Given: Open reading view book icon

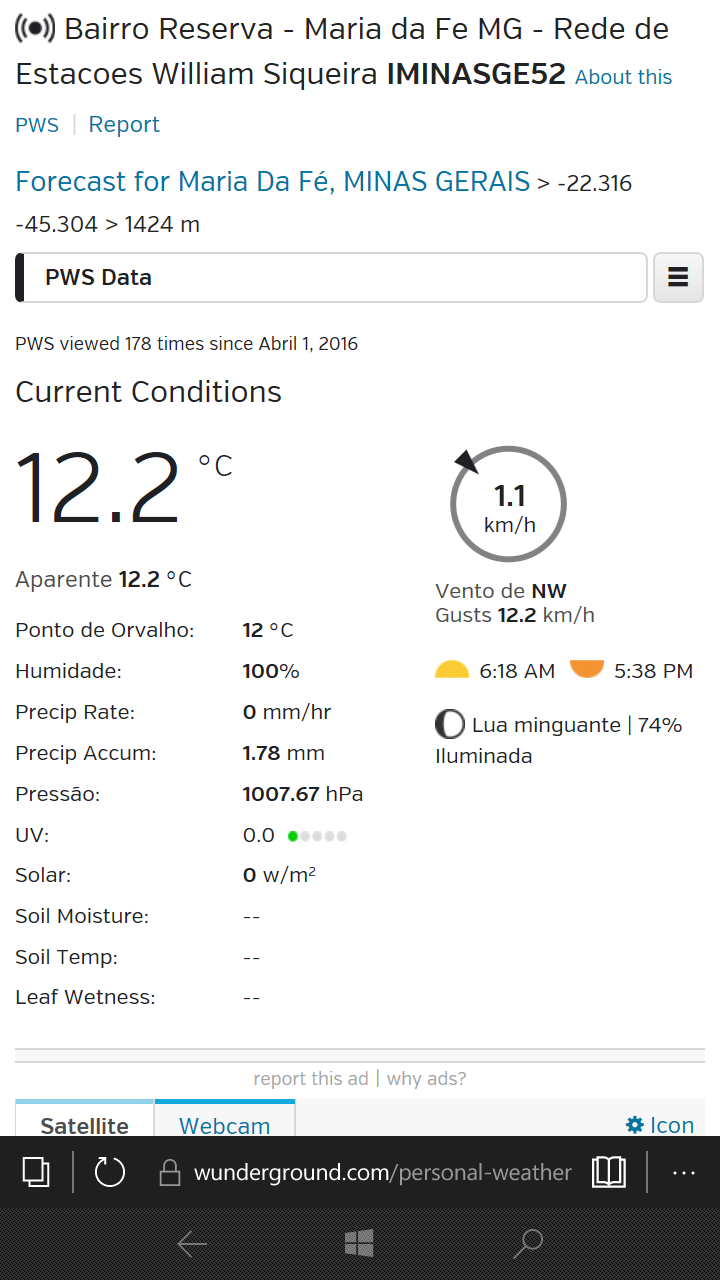Looking at the screenshot, I should point(609,1171).
